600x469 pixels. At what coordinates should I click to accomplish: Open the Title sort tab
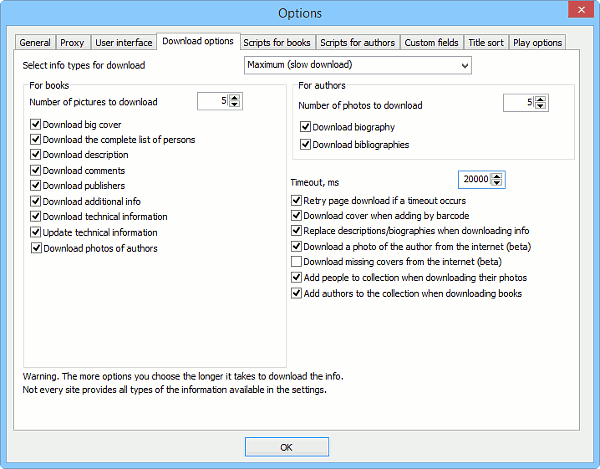coord(486,42)
